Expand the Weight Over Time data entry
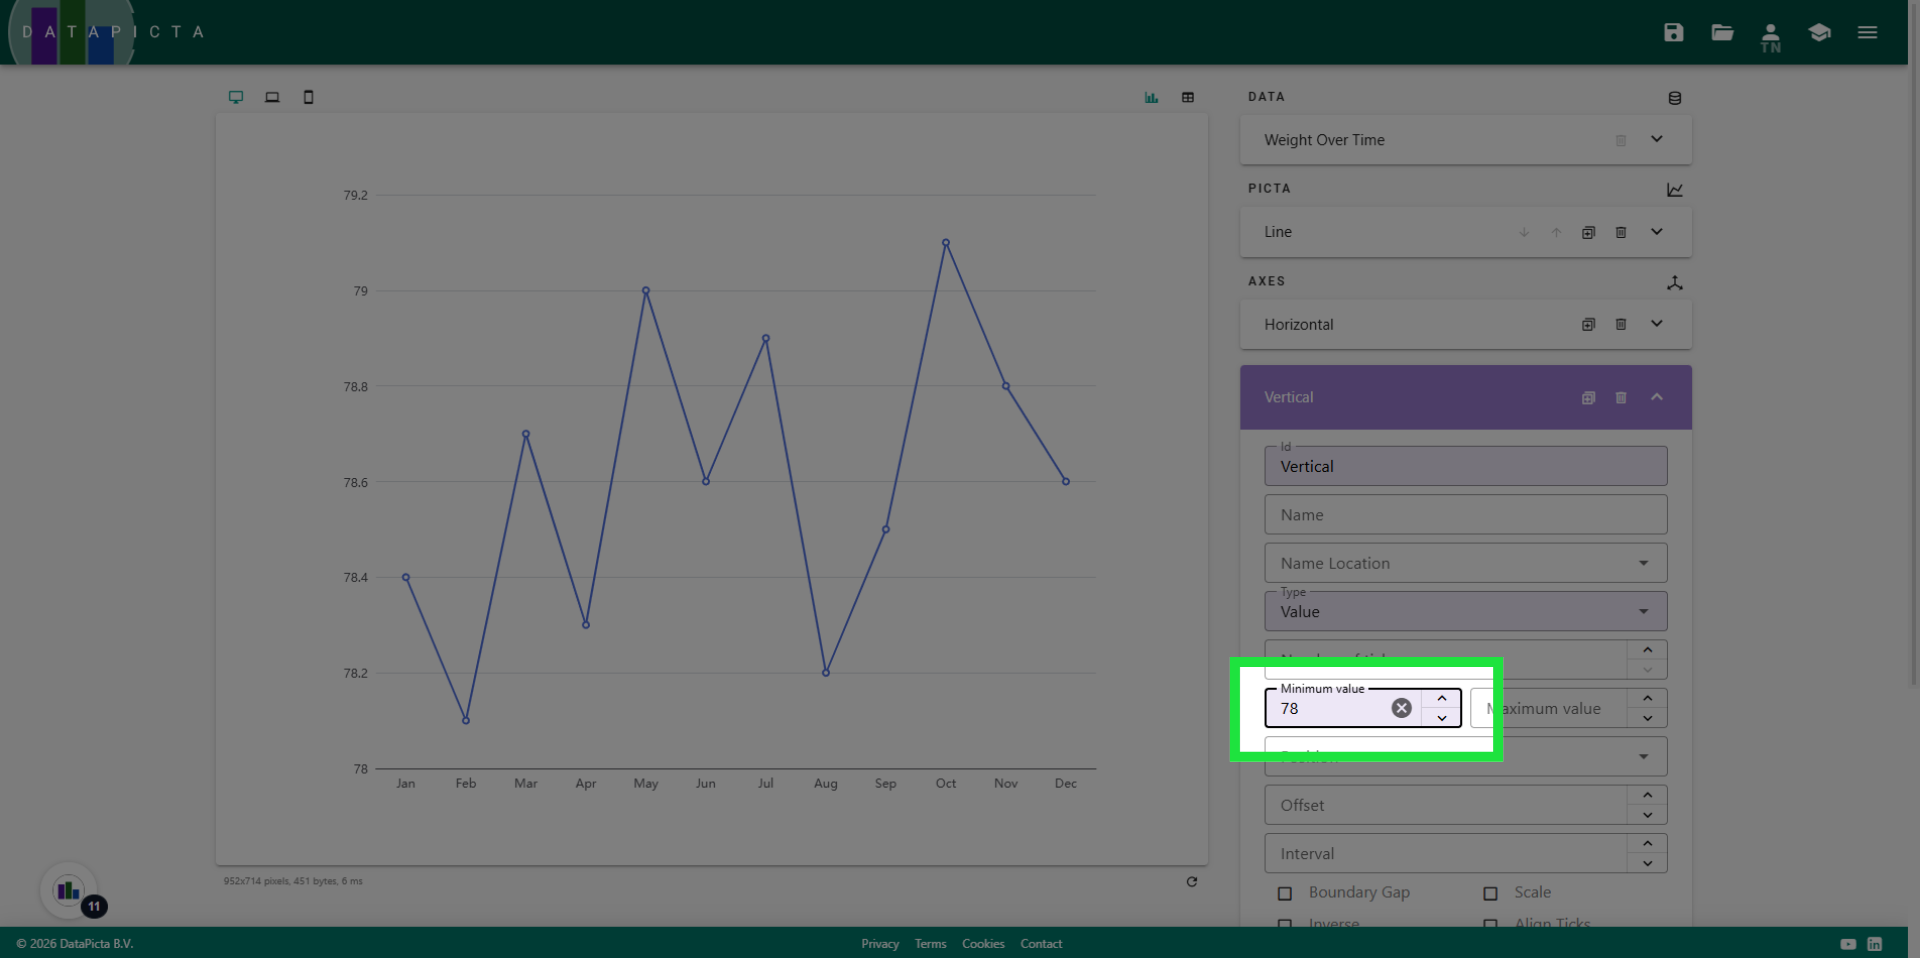The width and height of the screenshot is (1920, 958). [1656, 140]
